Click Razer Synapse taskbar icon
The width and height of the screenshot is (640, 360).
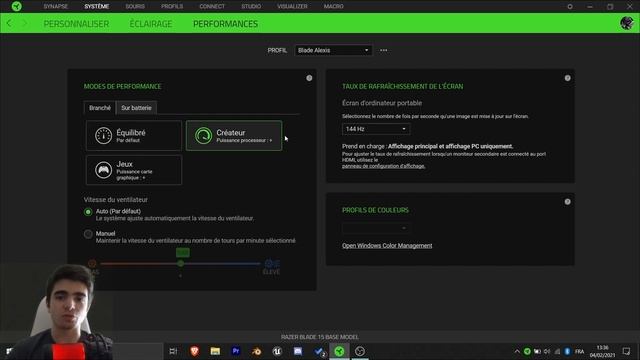point(339,351)
